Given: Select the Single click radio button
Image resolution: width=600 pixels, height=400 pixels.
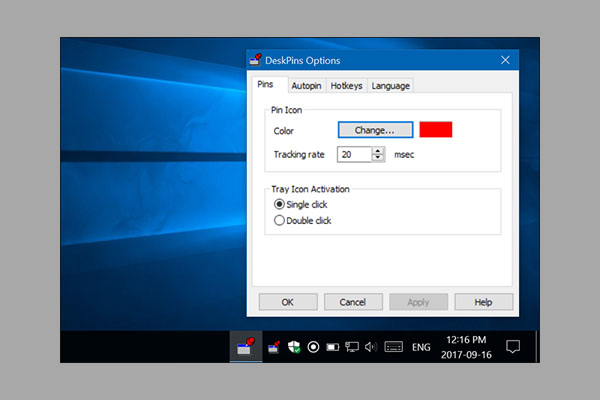Looking at the screenshot, I should (x=280, y=204).
